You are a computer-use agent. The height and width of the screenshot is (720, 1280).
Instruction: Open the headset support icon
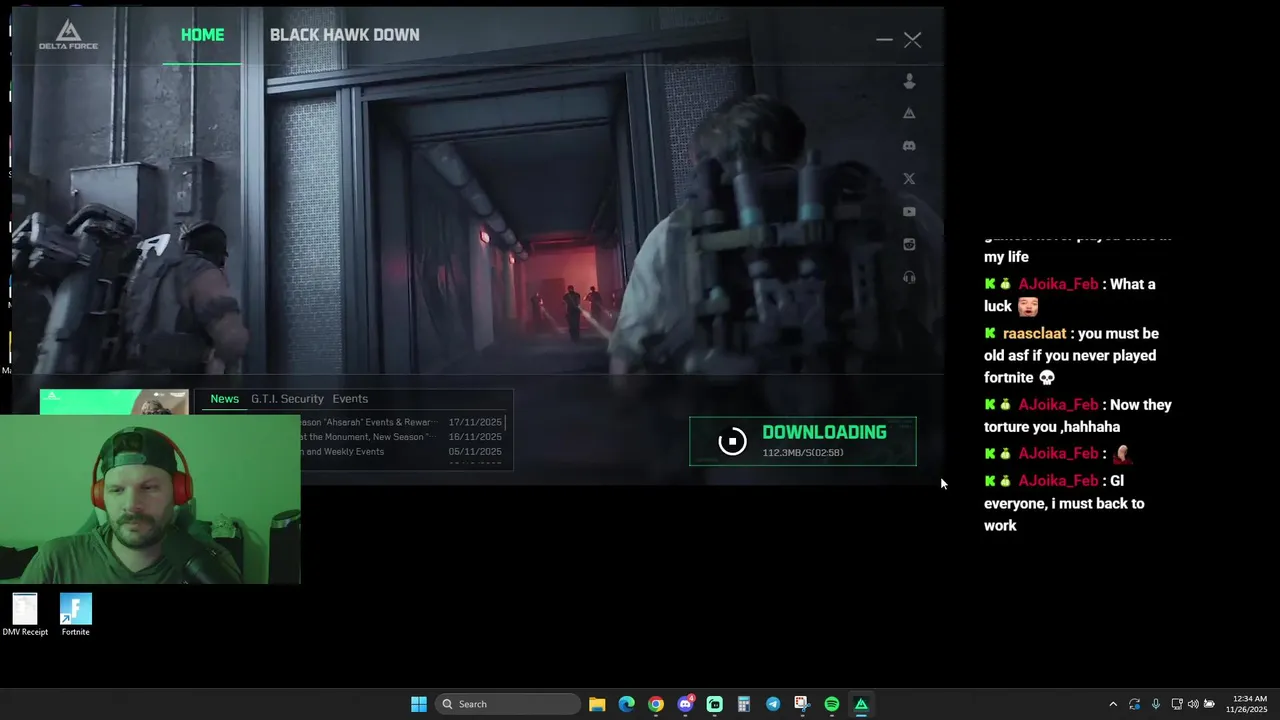pos(909,278)
